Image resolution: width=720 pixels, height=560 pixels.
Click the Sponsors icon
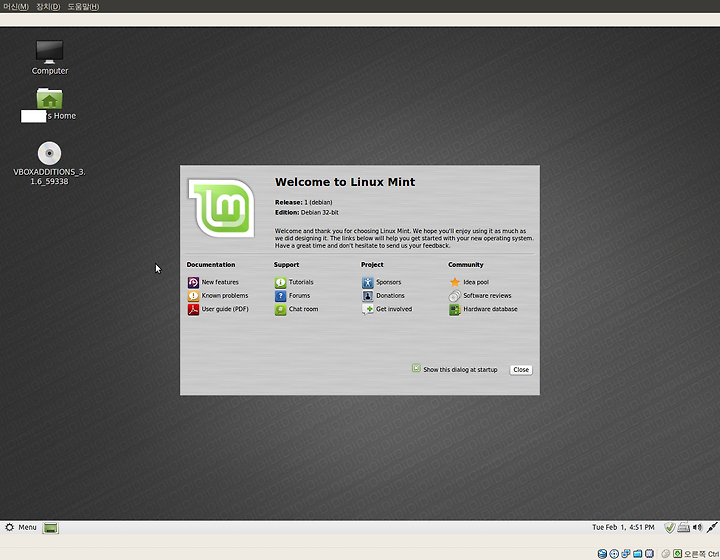coord(368,282)
